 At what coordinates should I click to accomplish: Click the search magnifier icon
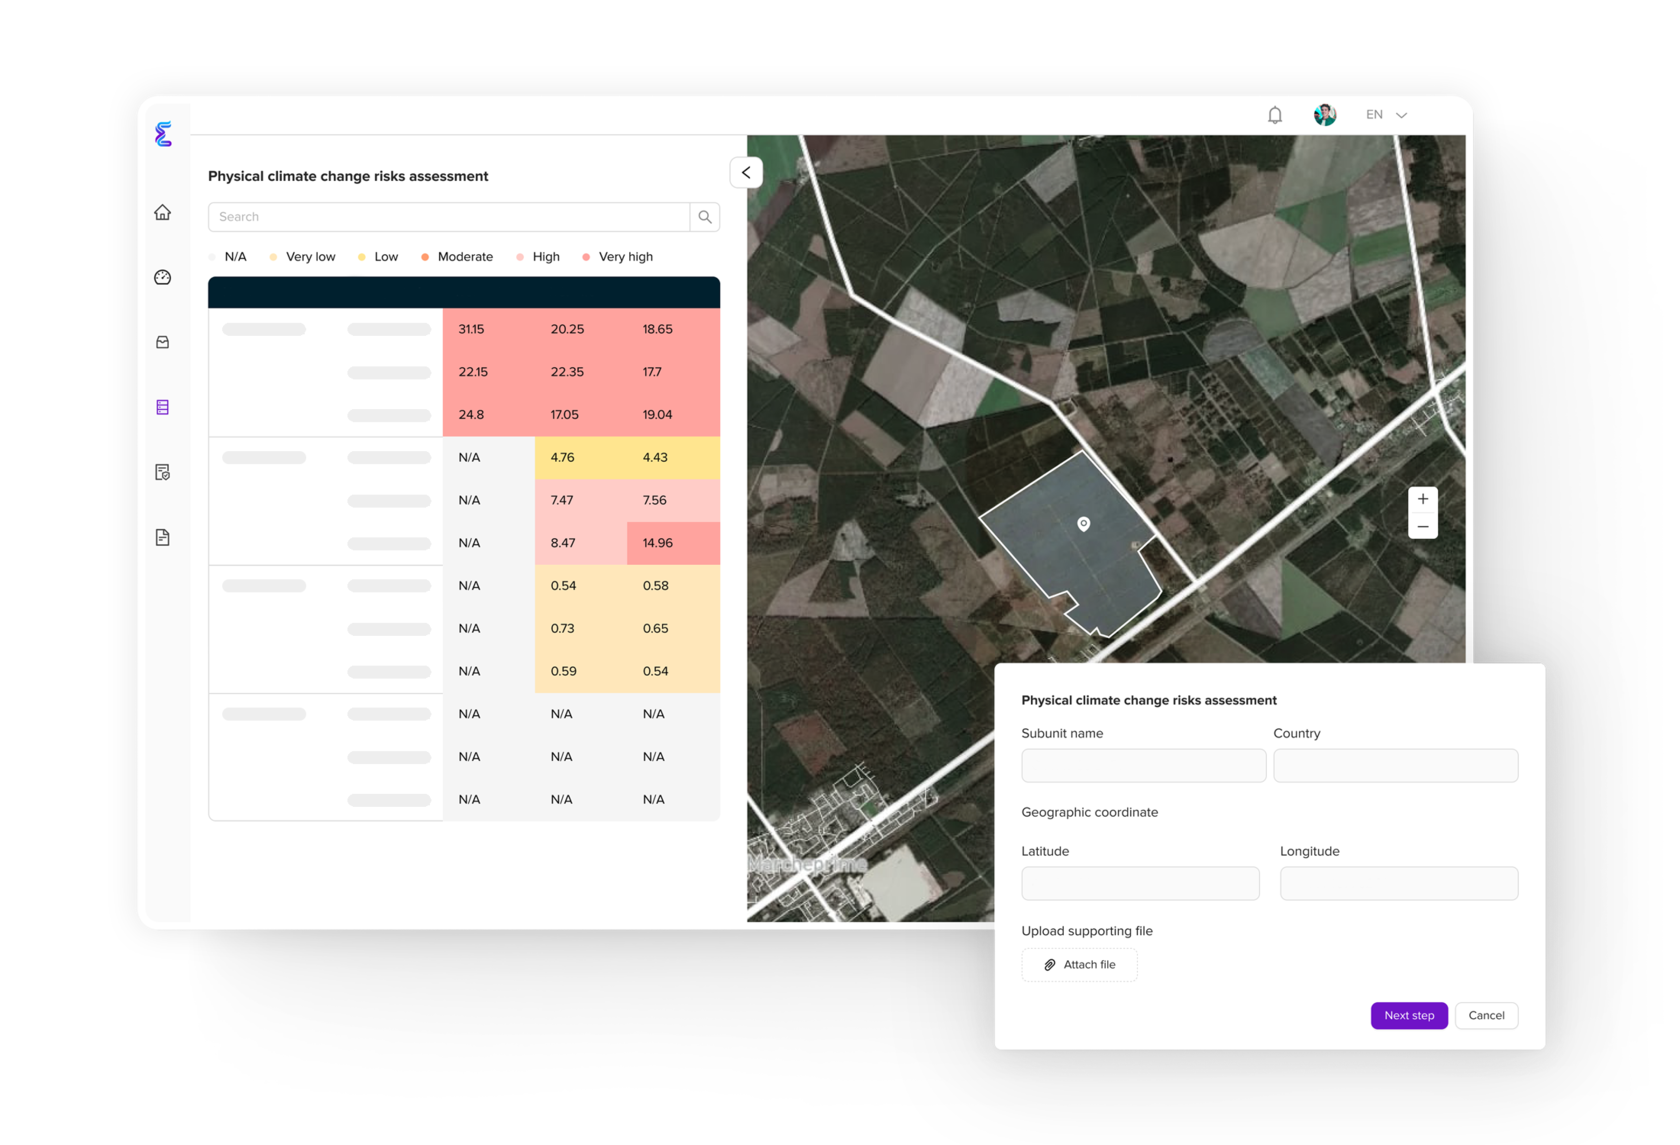click(705, 217)
